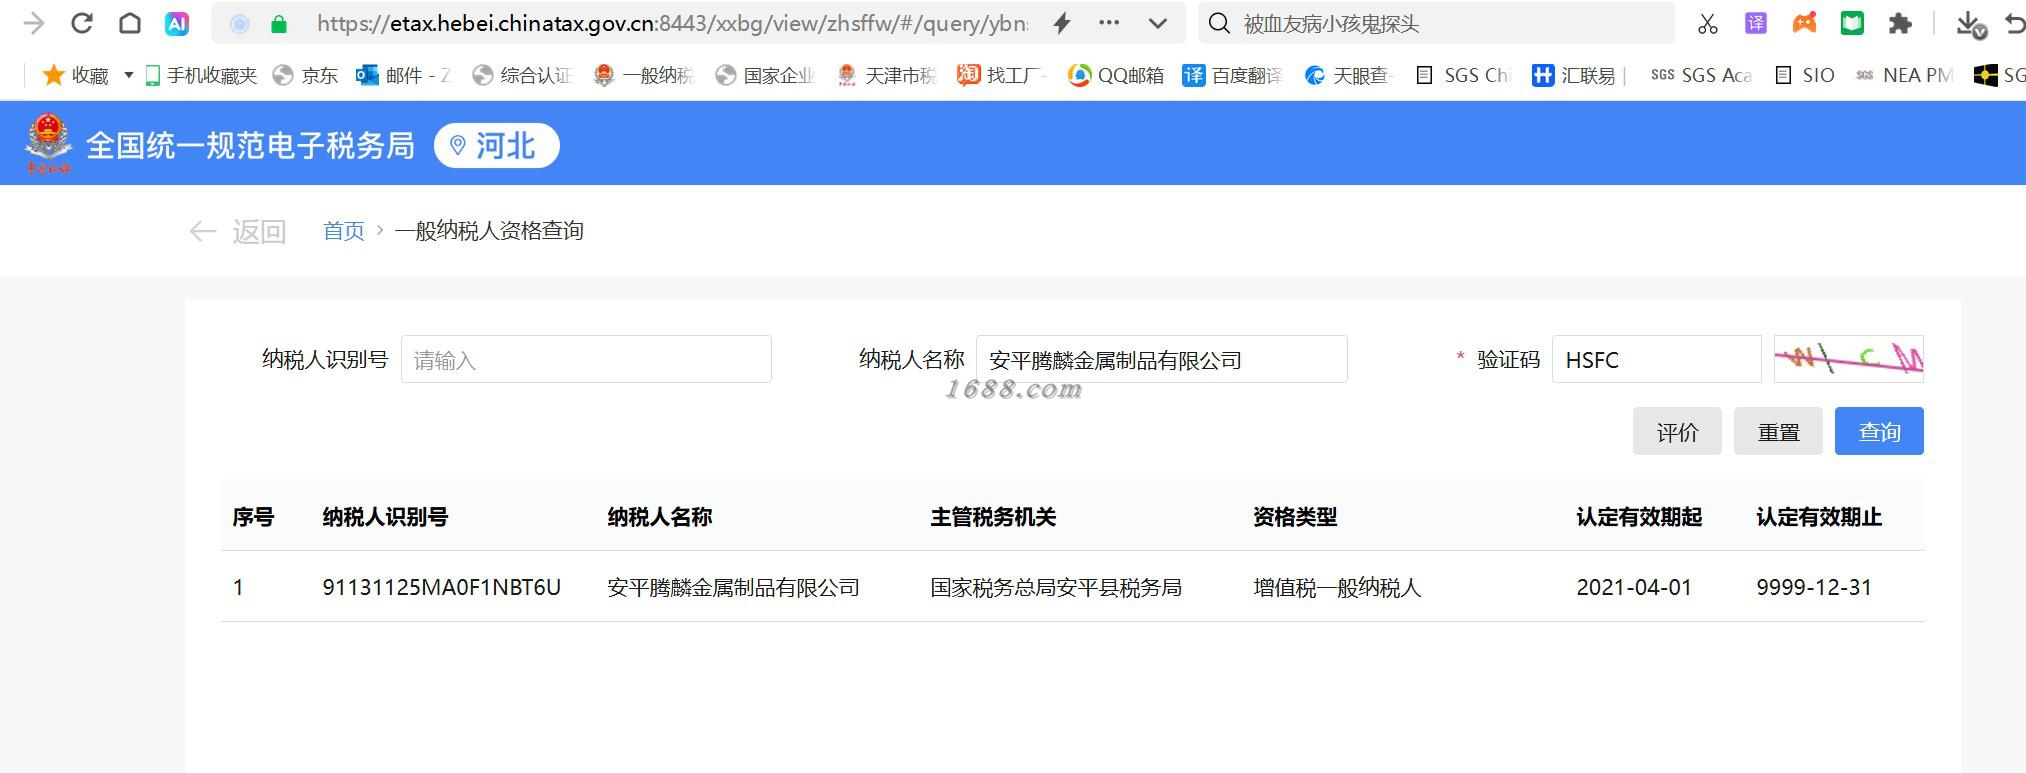Click the 纳税人名称 column header
This screenshot has height=773, width=2026.
(x=660, y=517)
